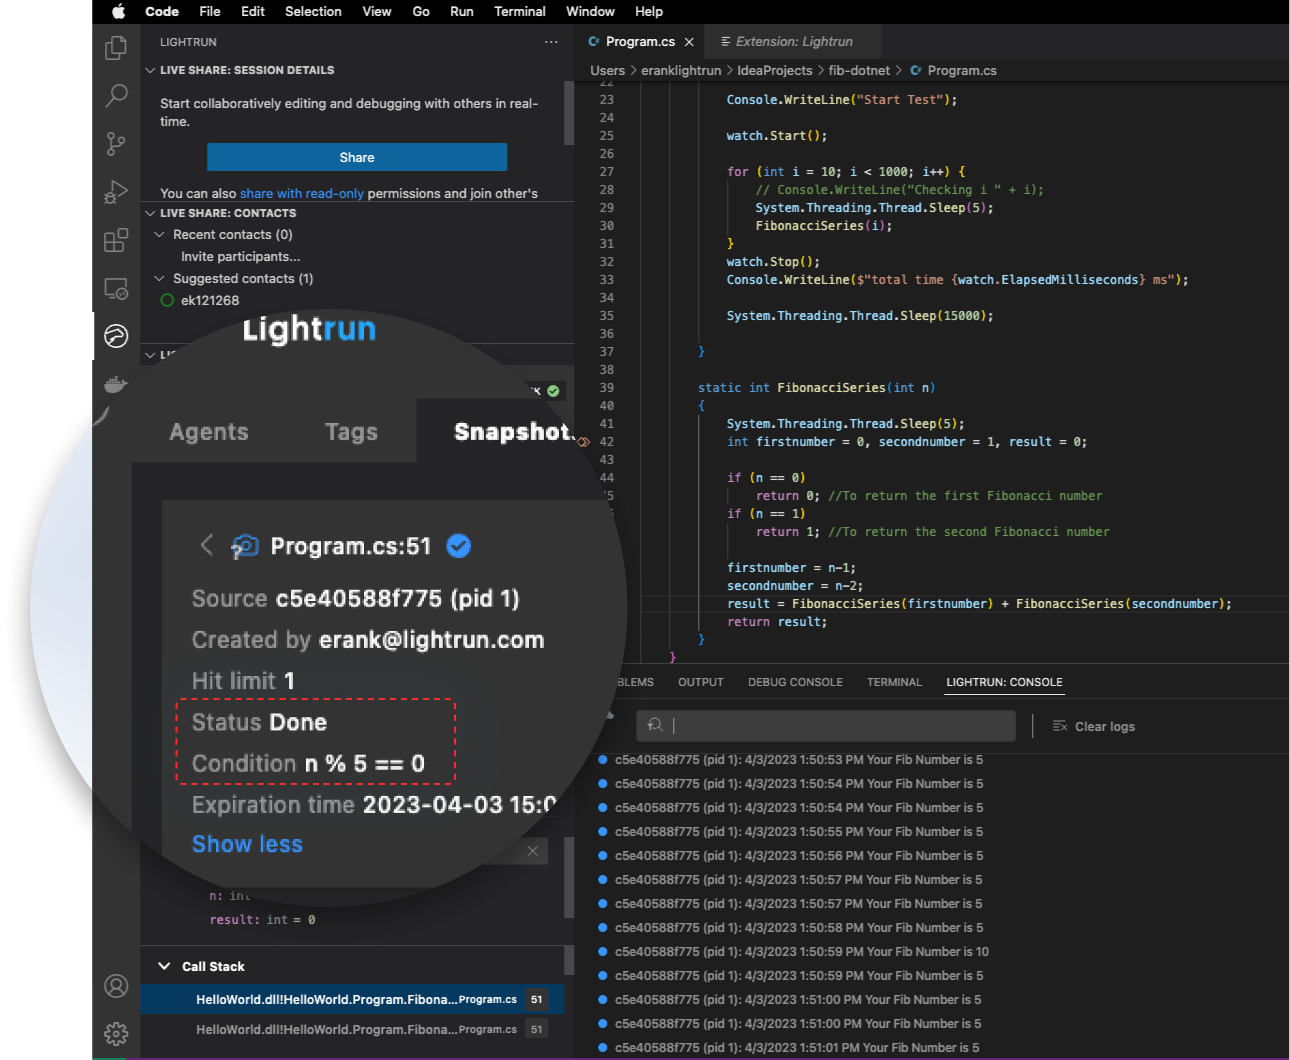Close the Program.cs editor tab
This screenshot has width=1290, height=1060.
coord(689,42)
